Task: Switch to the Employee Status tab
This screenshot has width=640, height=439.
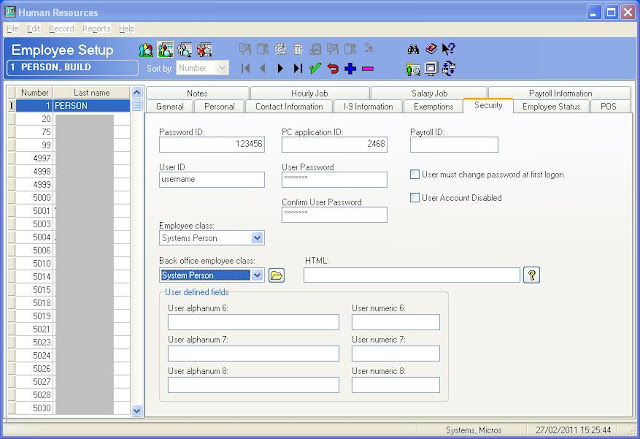Action: [x=551, y=106]
